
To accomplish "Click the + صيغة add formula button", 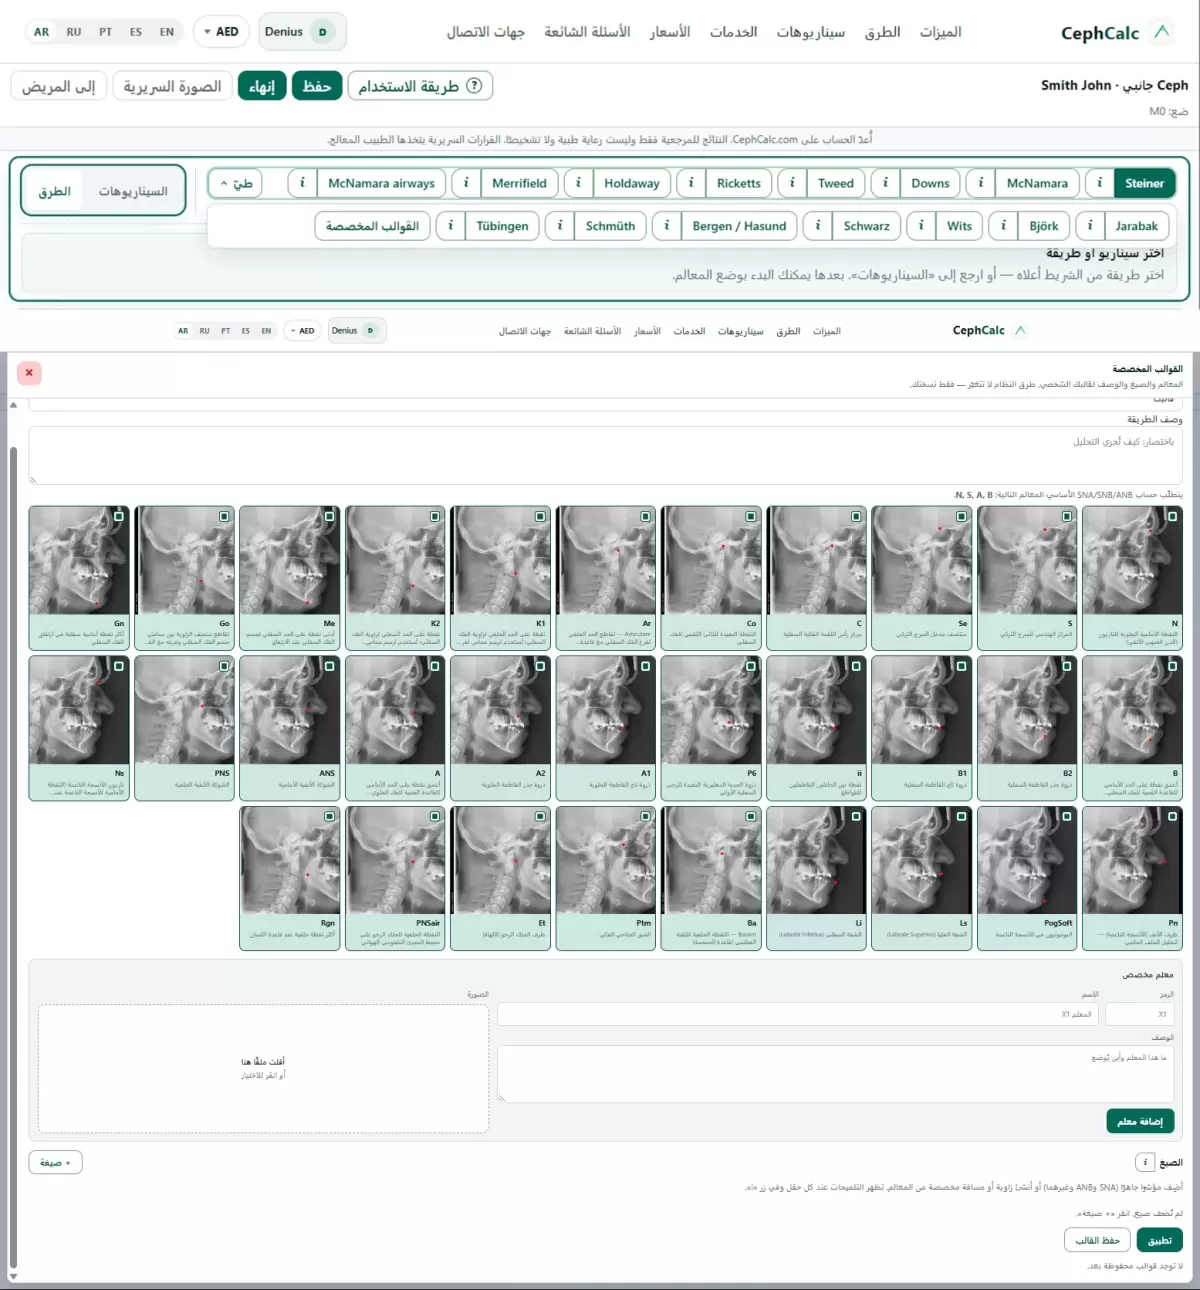I will [x=56, y=1162].
